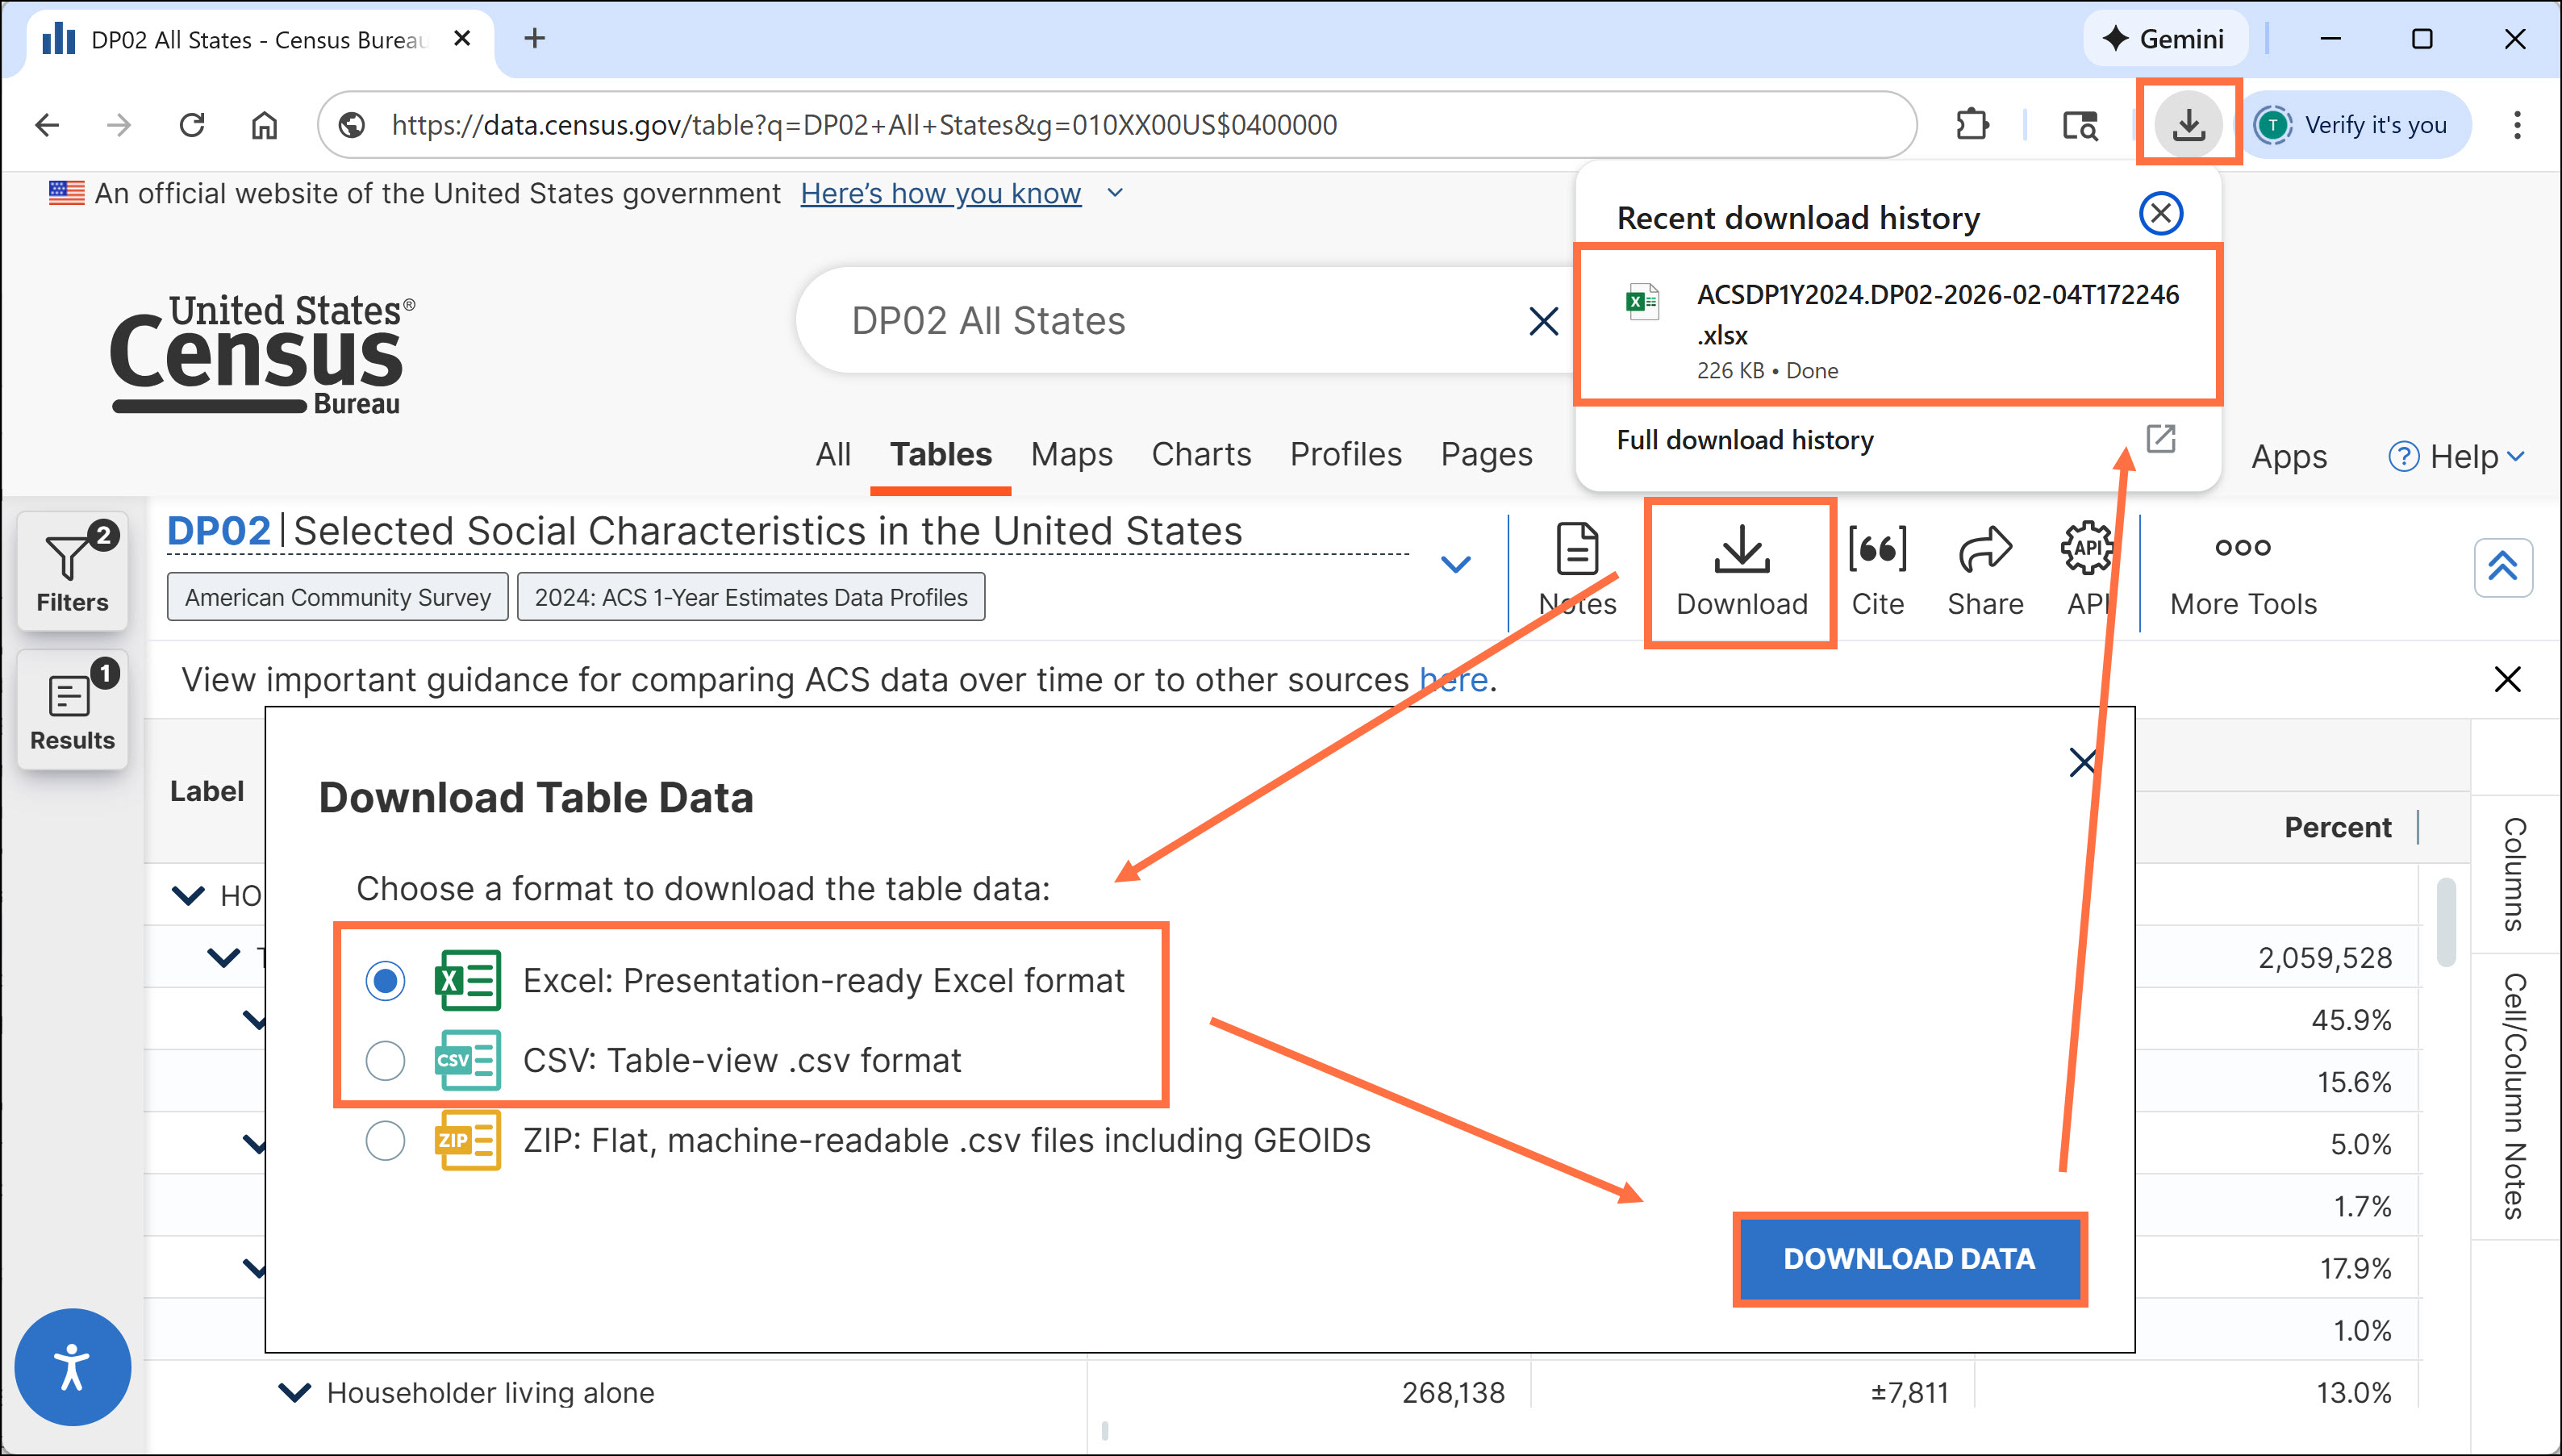Switch to the Maps tab
Screen dimensions: 2562x1456
[1071, 454]
